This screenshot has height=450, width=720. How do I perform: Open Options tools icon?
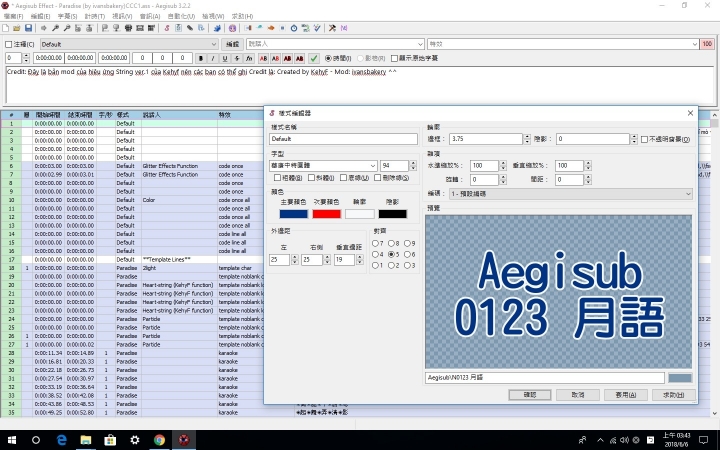tap(332, 28)
